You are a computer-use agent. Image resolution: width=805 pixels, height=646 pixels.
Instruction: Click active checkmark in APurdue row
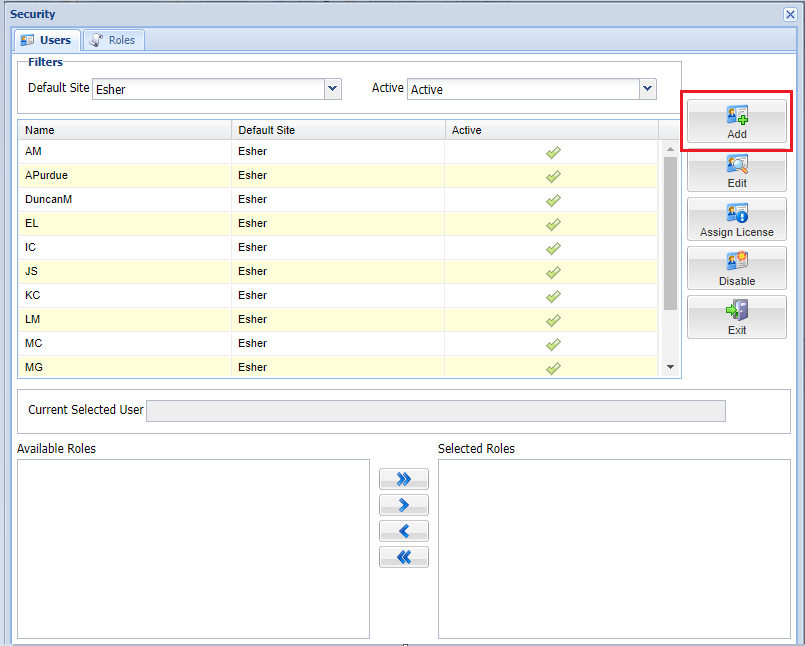[553, 177]
